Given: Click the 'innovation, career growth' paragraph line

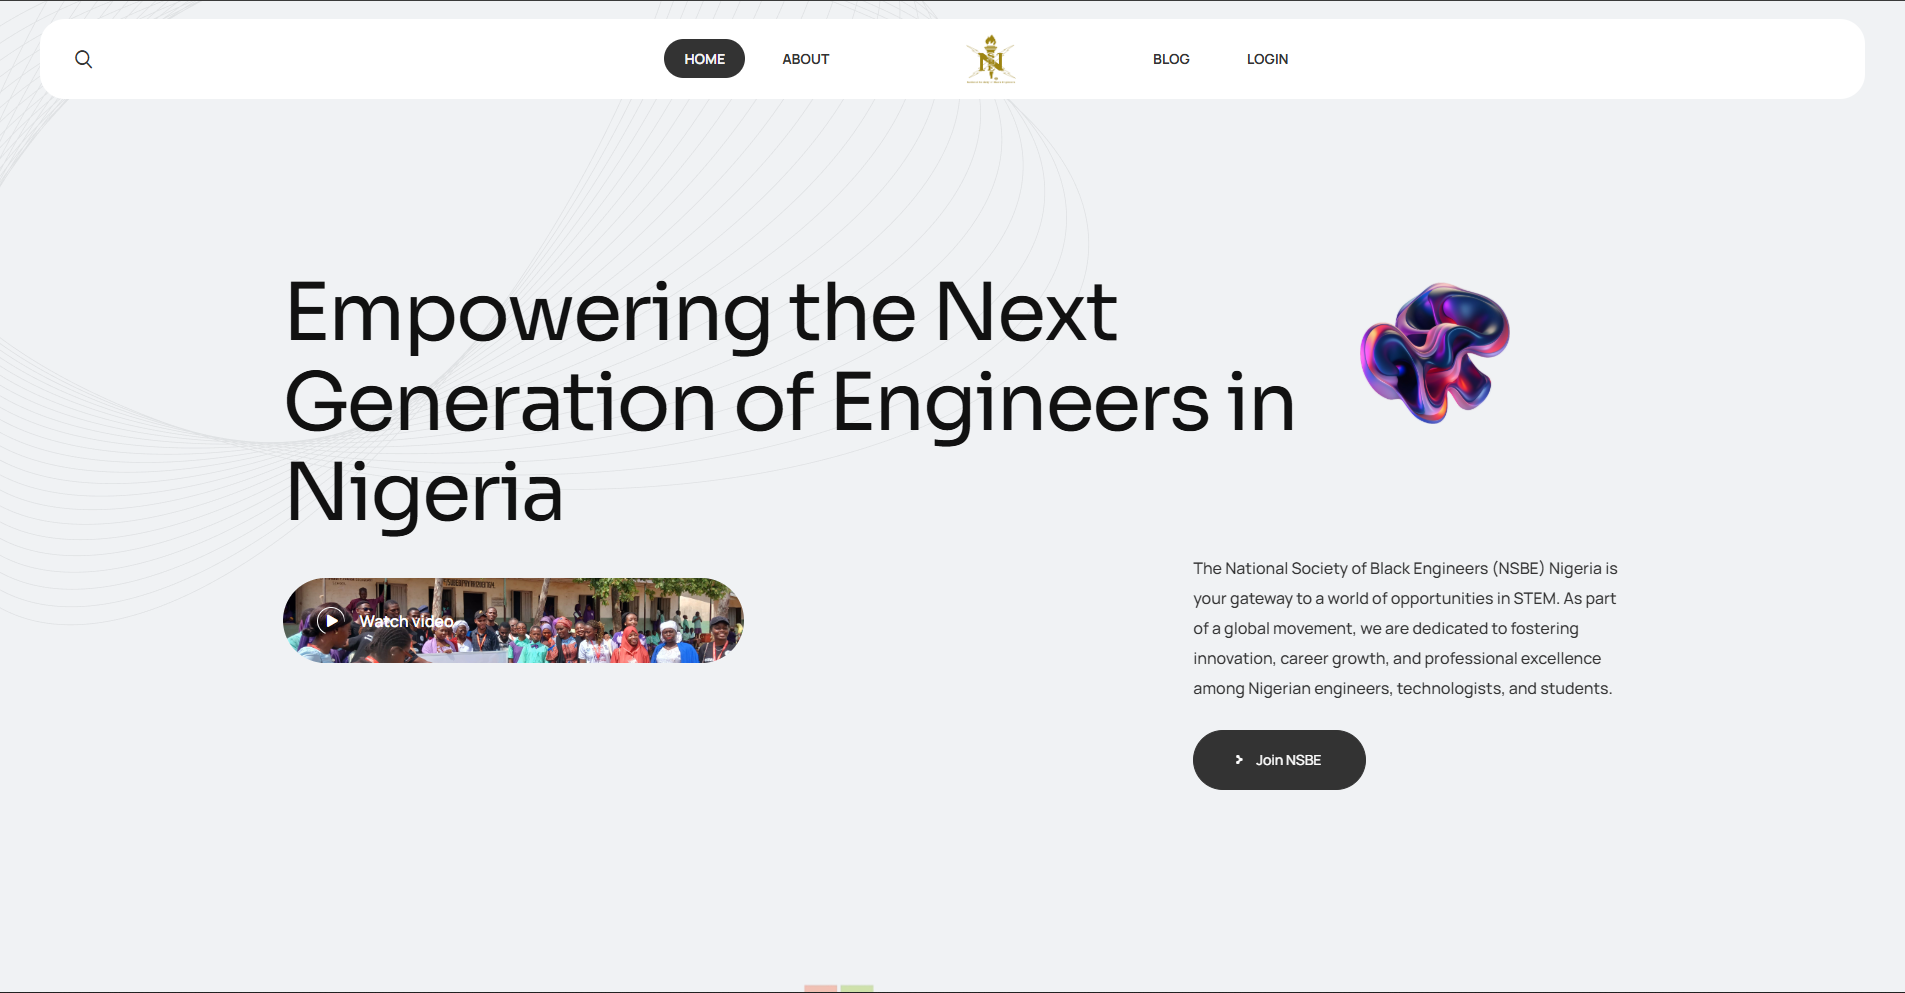Looking at the screenshot, I should [x=1396, y=658].
